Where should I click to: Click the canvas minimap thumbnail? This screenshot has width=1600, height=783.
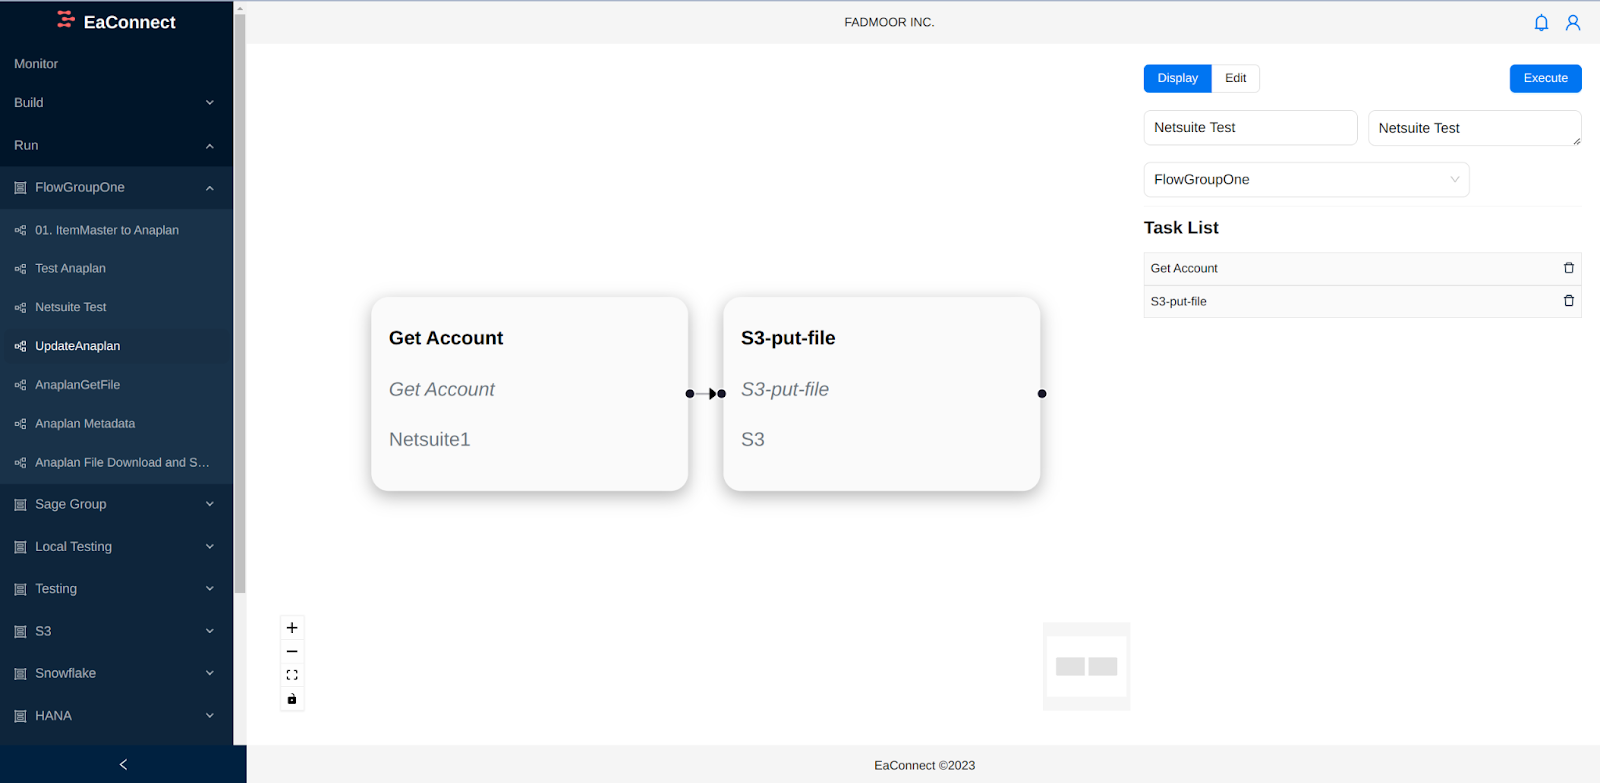click(1086, 666)
